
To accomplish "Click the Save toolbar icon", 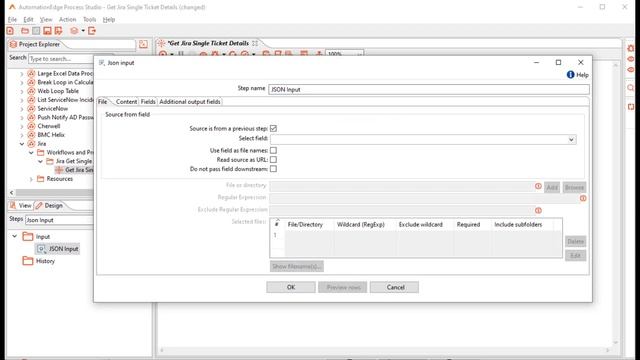I will click(x=47, y=31).
